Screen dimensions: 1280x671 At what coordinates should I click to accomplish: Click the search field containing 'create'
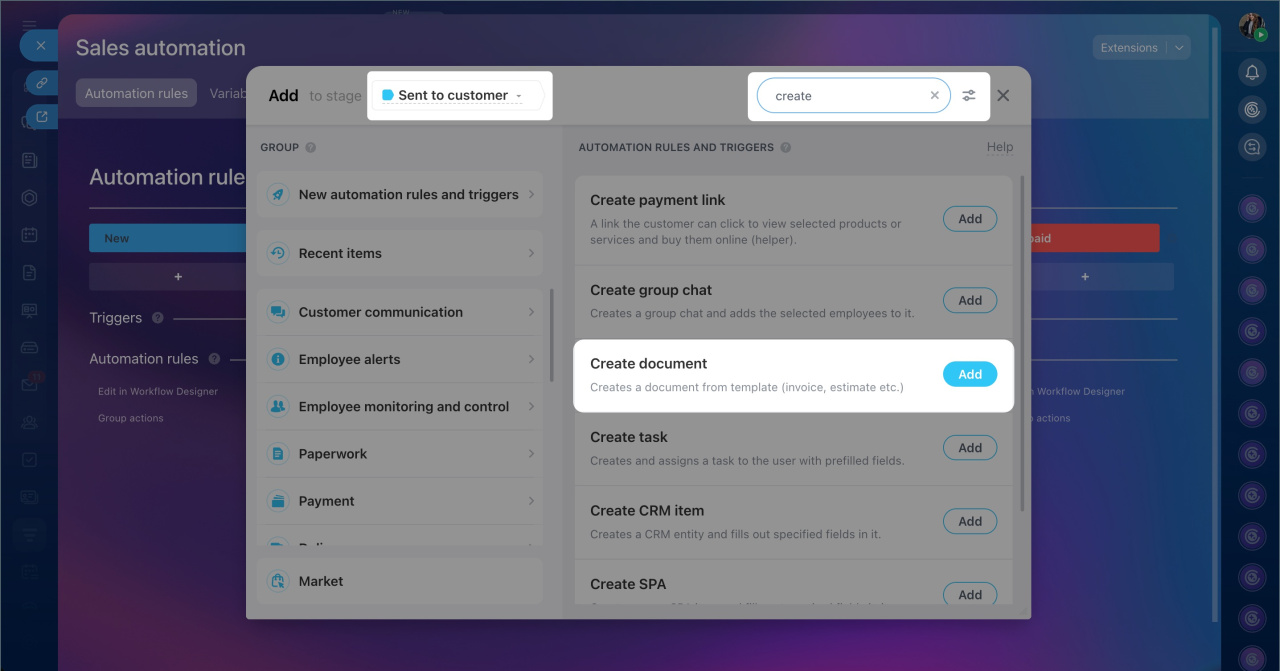(845, 96)
